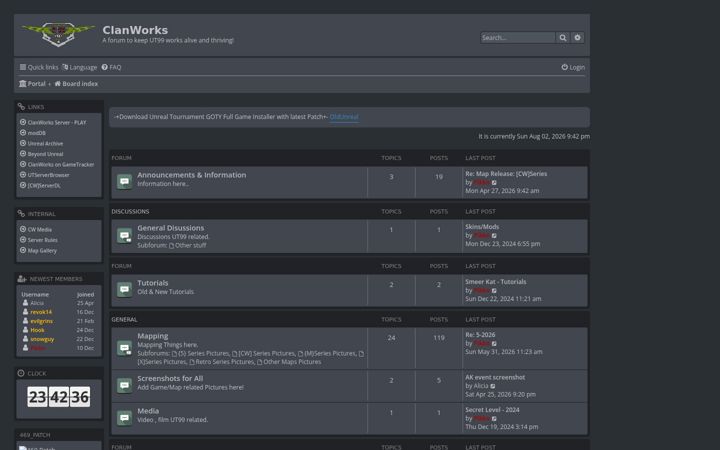Click Alicia as AK event screenshot author
Image resolution: width=720 pixels, height=450 pixels.
[x=481, y=386]
